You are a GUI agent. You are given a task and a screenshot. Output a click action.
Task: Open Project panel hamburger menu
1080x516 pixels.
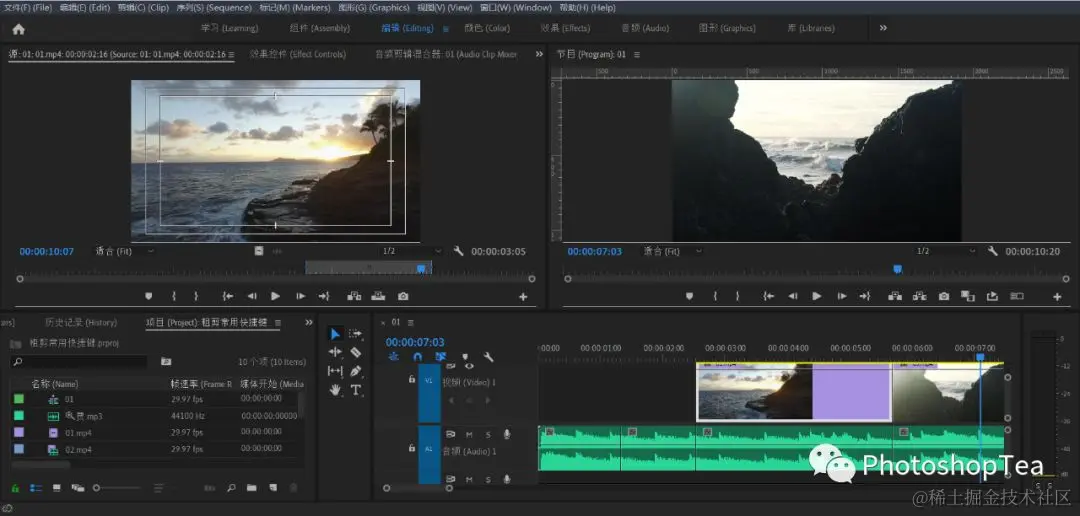[x=278, y=322]
